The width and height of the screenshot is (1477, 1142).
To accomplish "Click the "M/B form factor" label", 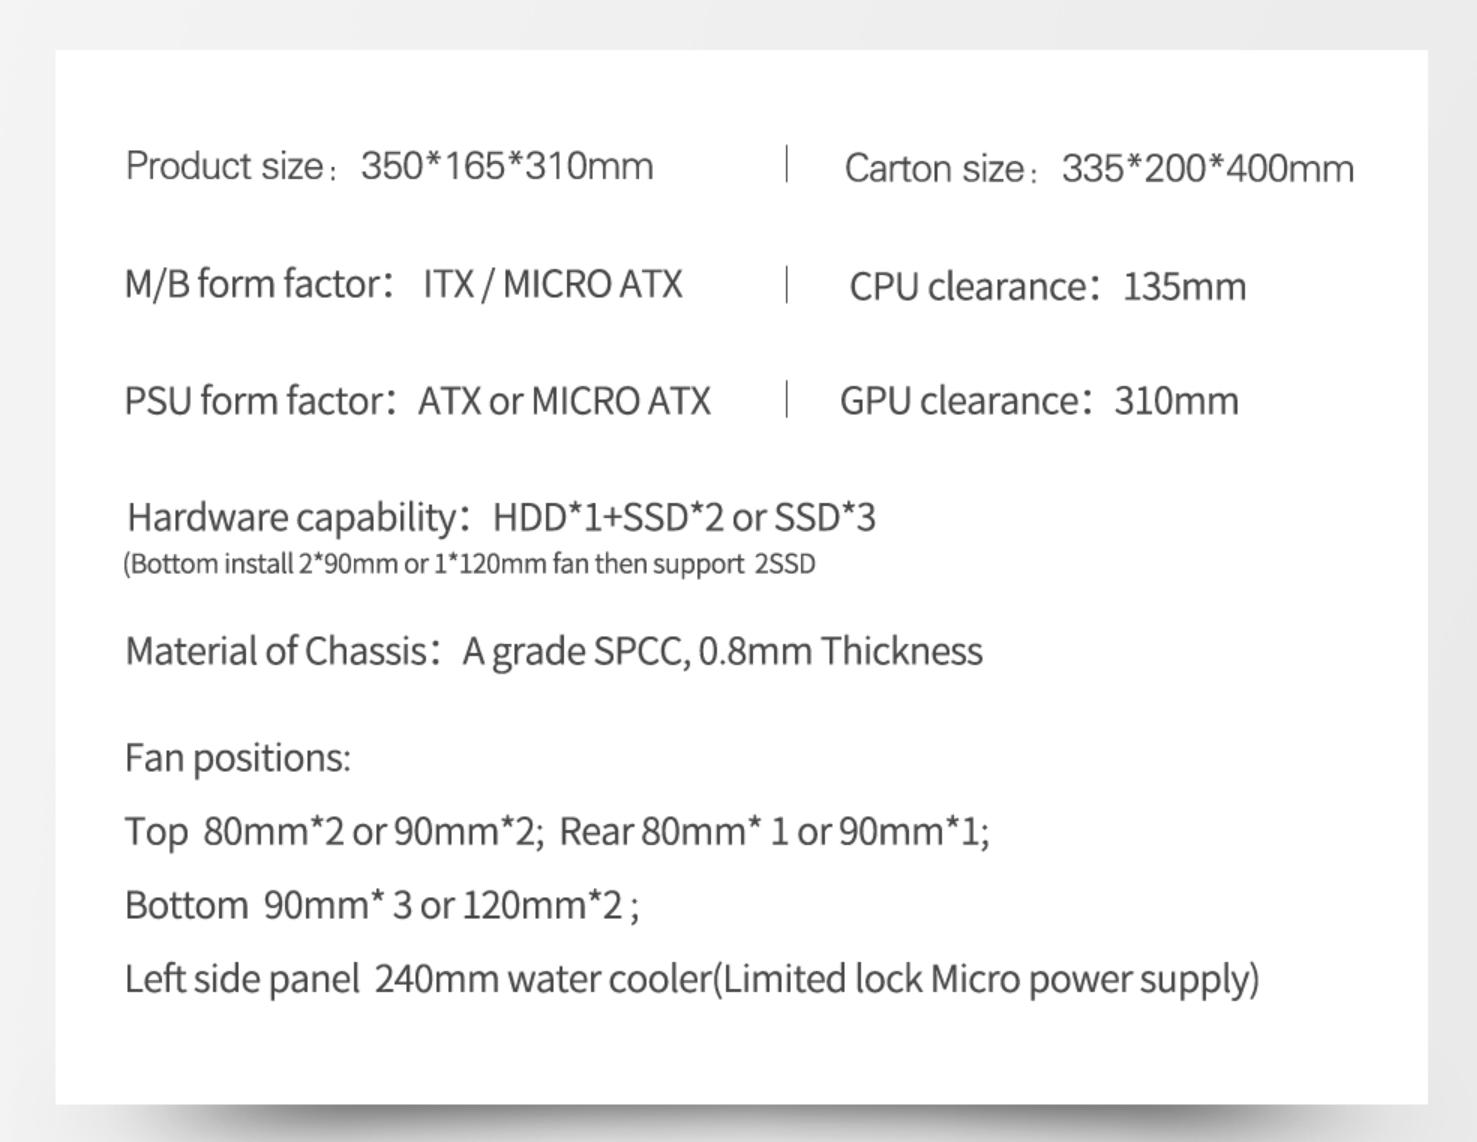I will pyautogui.click(x=253, y=284).
